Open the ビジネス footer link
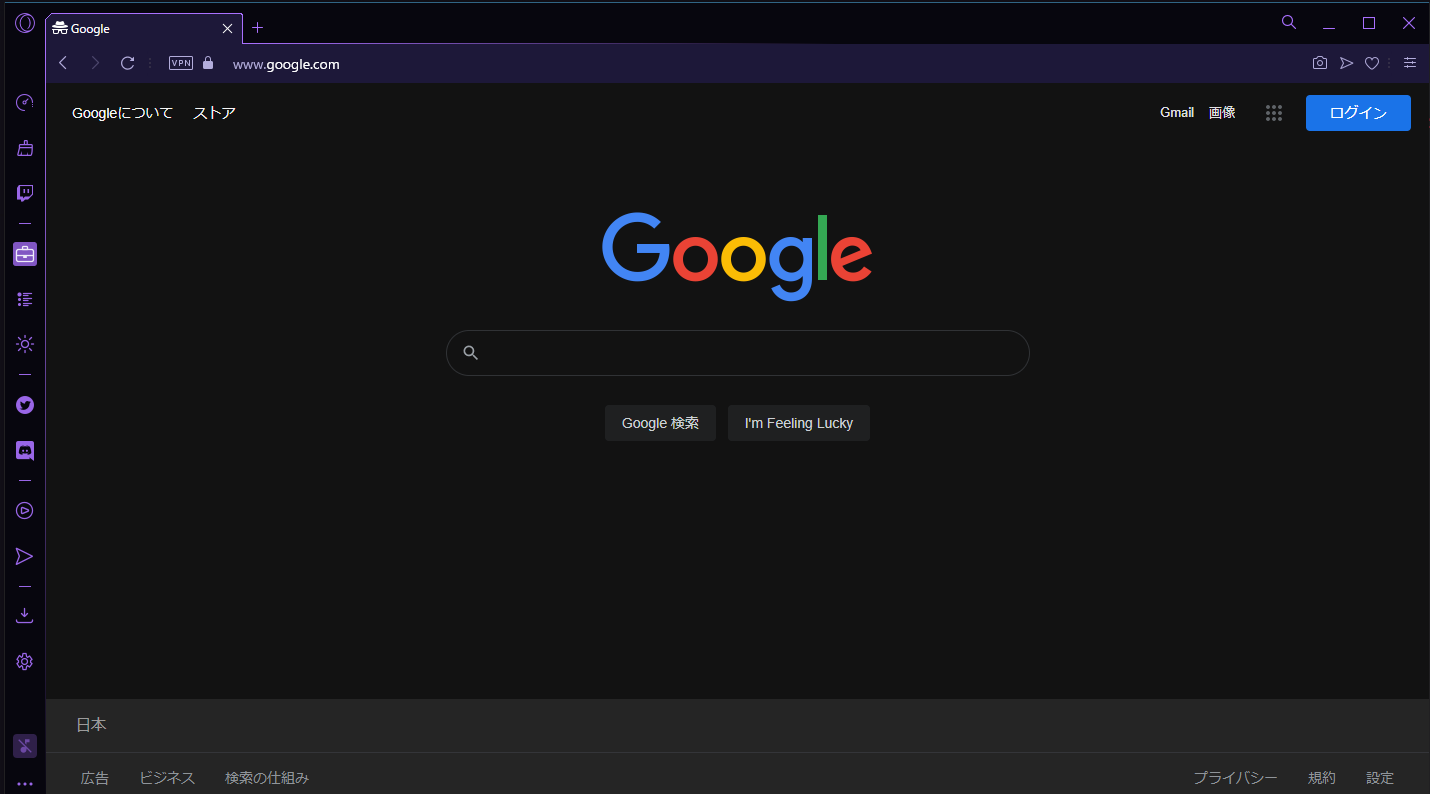 tap(167, 778)
